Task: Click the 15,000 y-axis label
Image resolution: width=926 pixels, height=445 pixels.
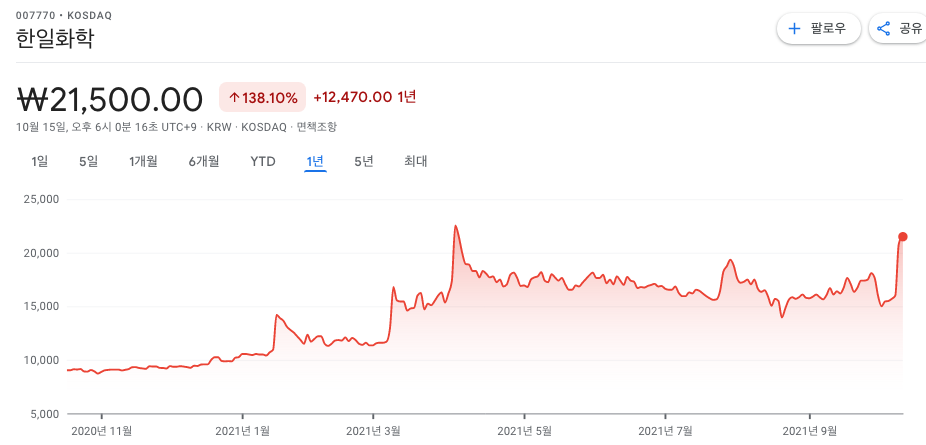Action: [x=41, y=306]
